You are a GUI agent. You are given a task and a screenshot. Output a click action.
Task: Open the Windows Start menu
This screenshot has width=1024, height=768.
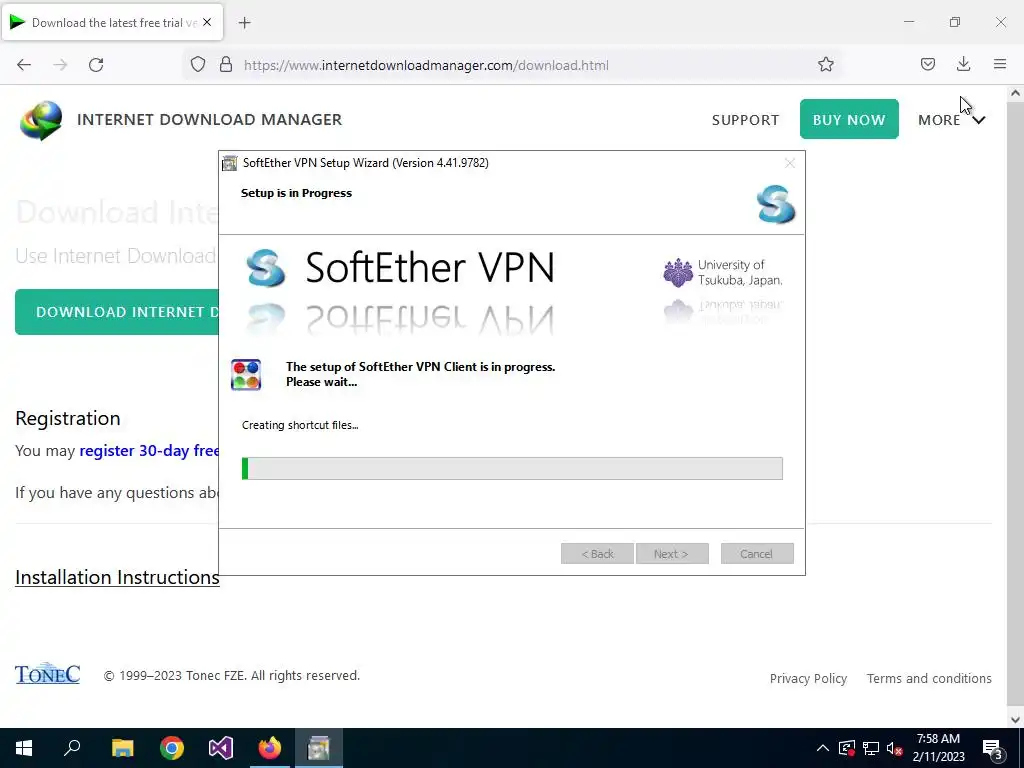point(24,748)
